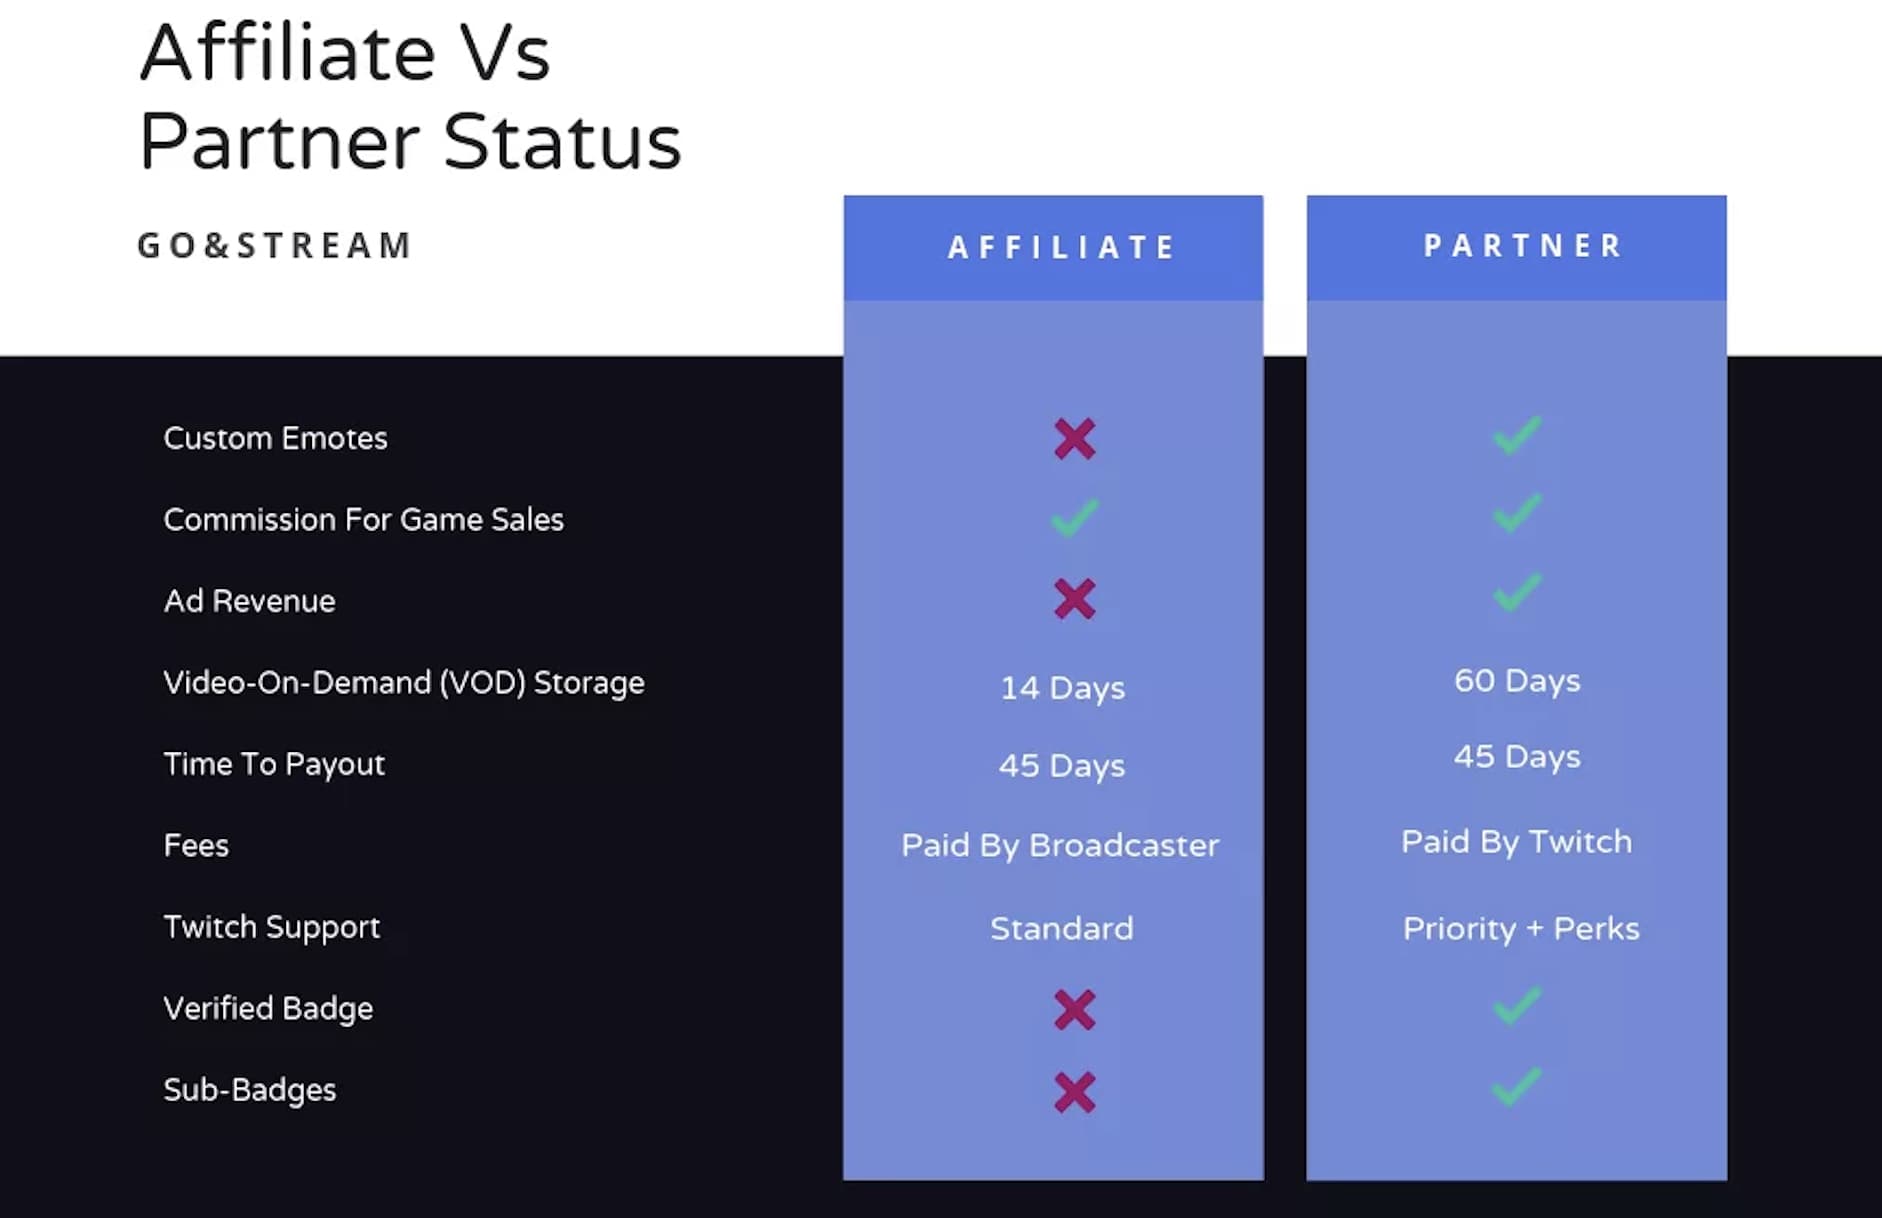Select the AFFILIATE column header
The width and height of the screenshot is (1882, 1218).
tap(1060, 247)
